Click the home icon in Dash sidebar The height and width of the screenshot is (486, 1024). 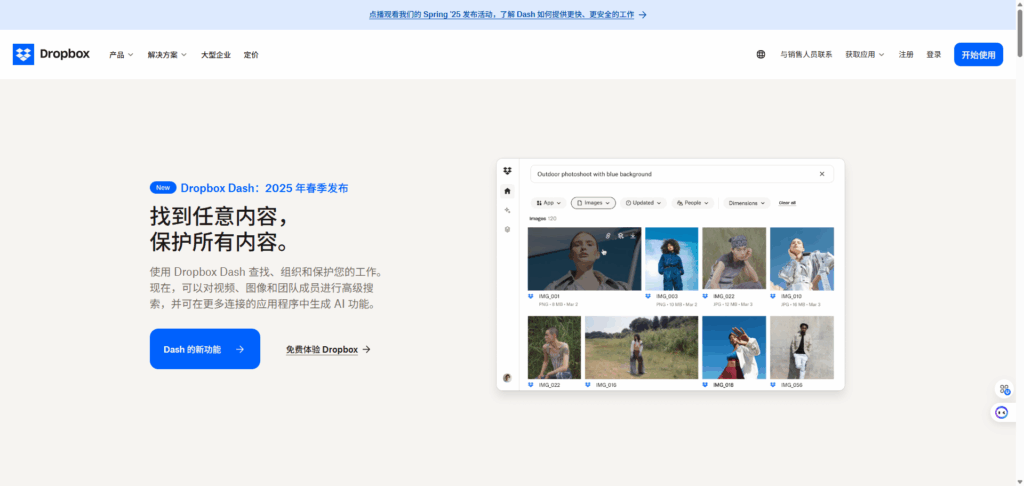[x=507, y=191]
